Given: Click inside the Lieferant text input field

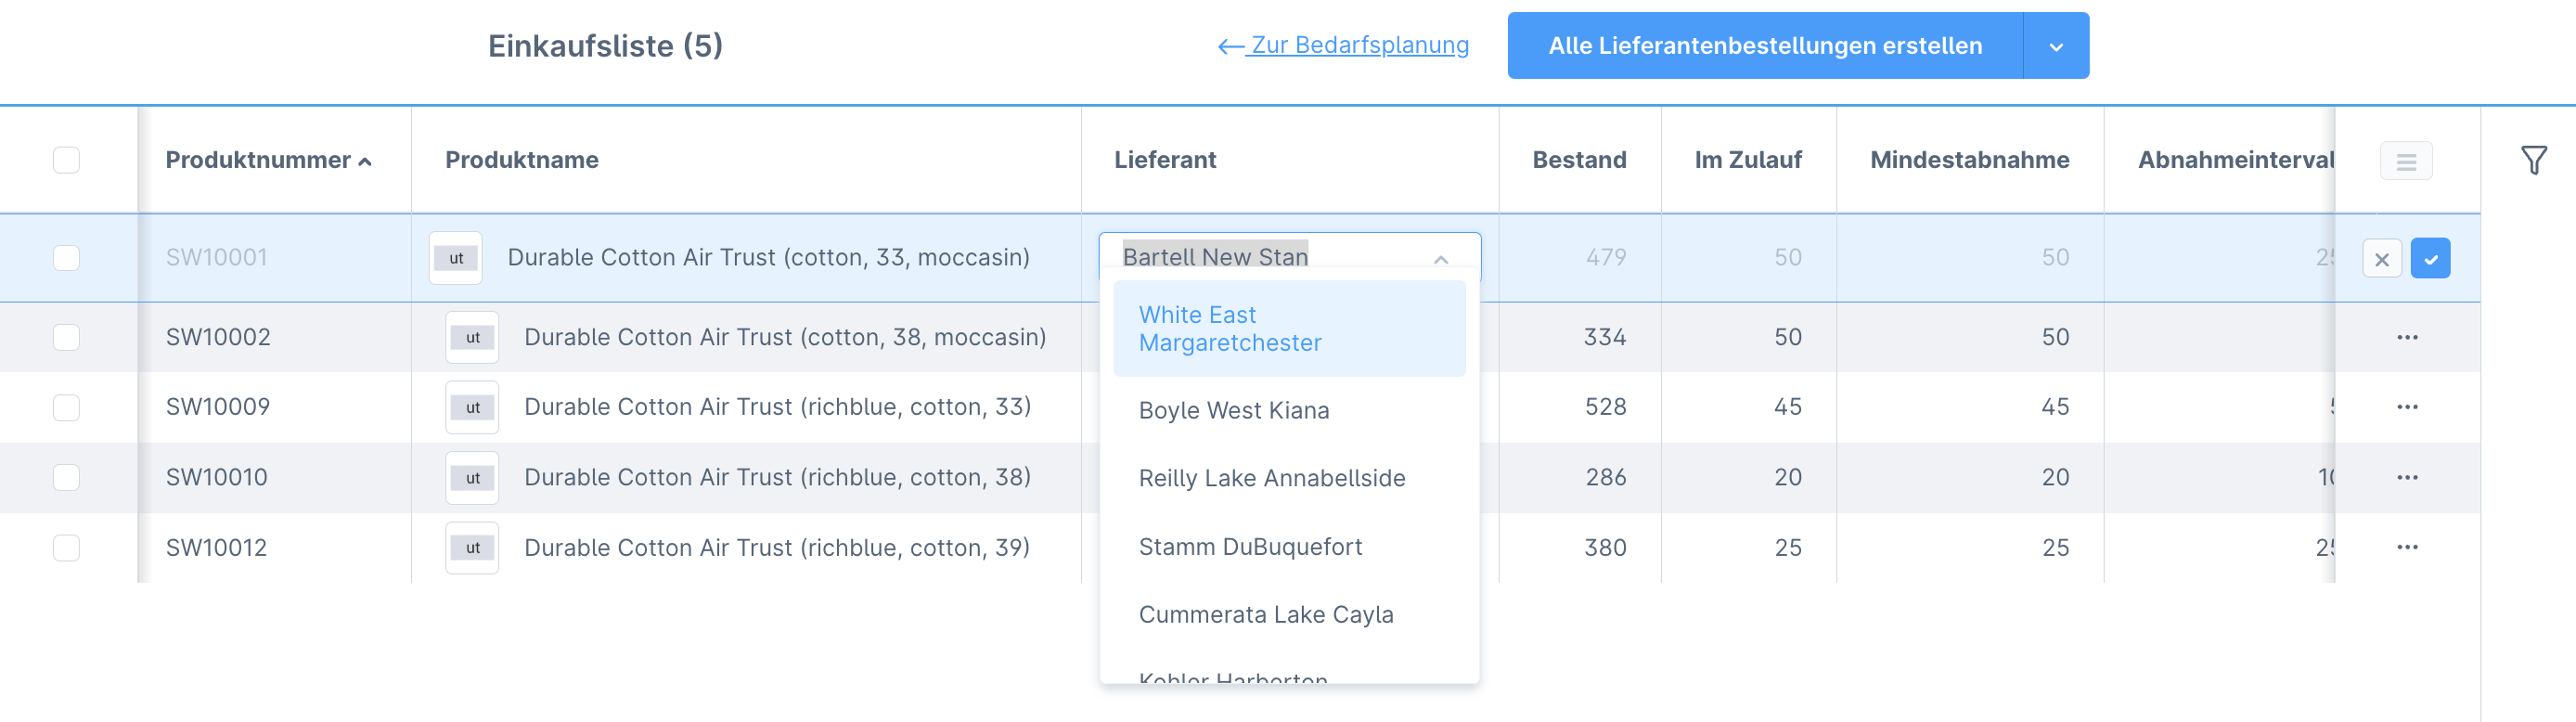Looking at the screenshot, I should tap(1250, 257).
